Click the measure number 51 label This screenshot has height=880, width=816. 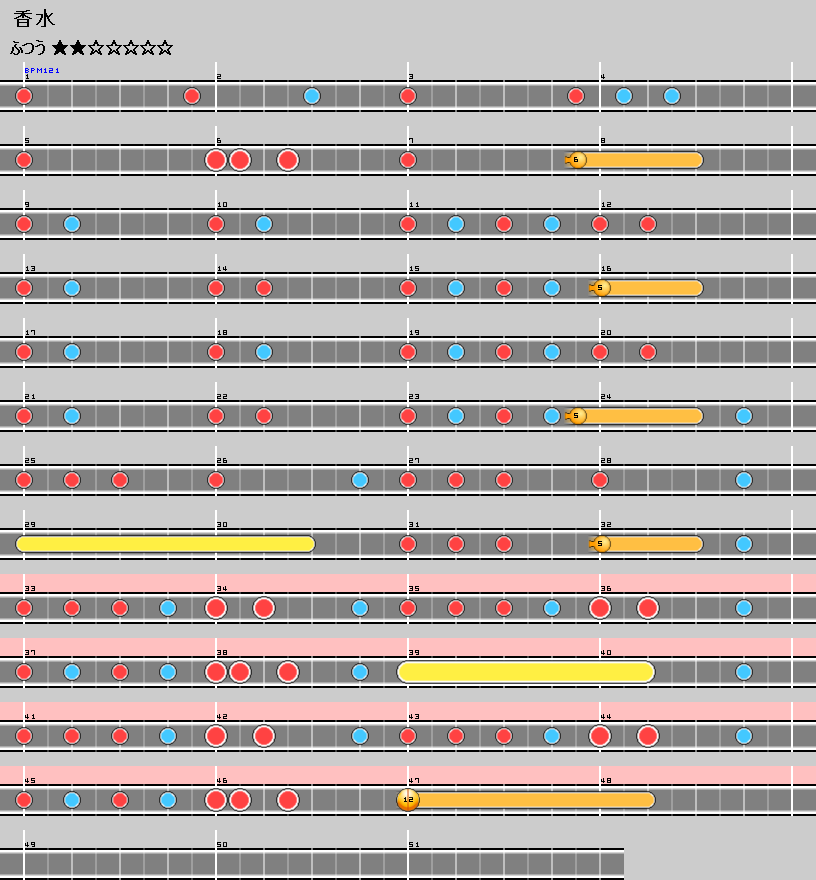(x=414, y=845)
